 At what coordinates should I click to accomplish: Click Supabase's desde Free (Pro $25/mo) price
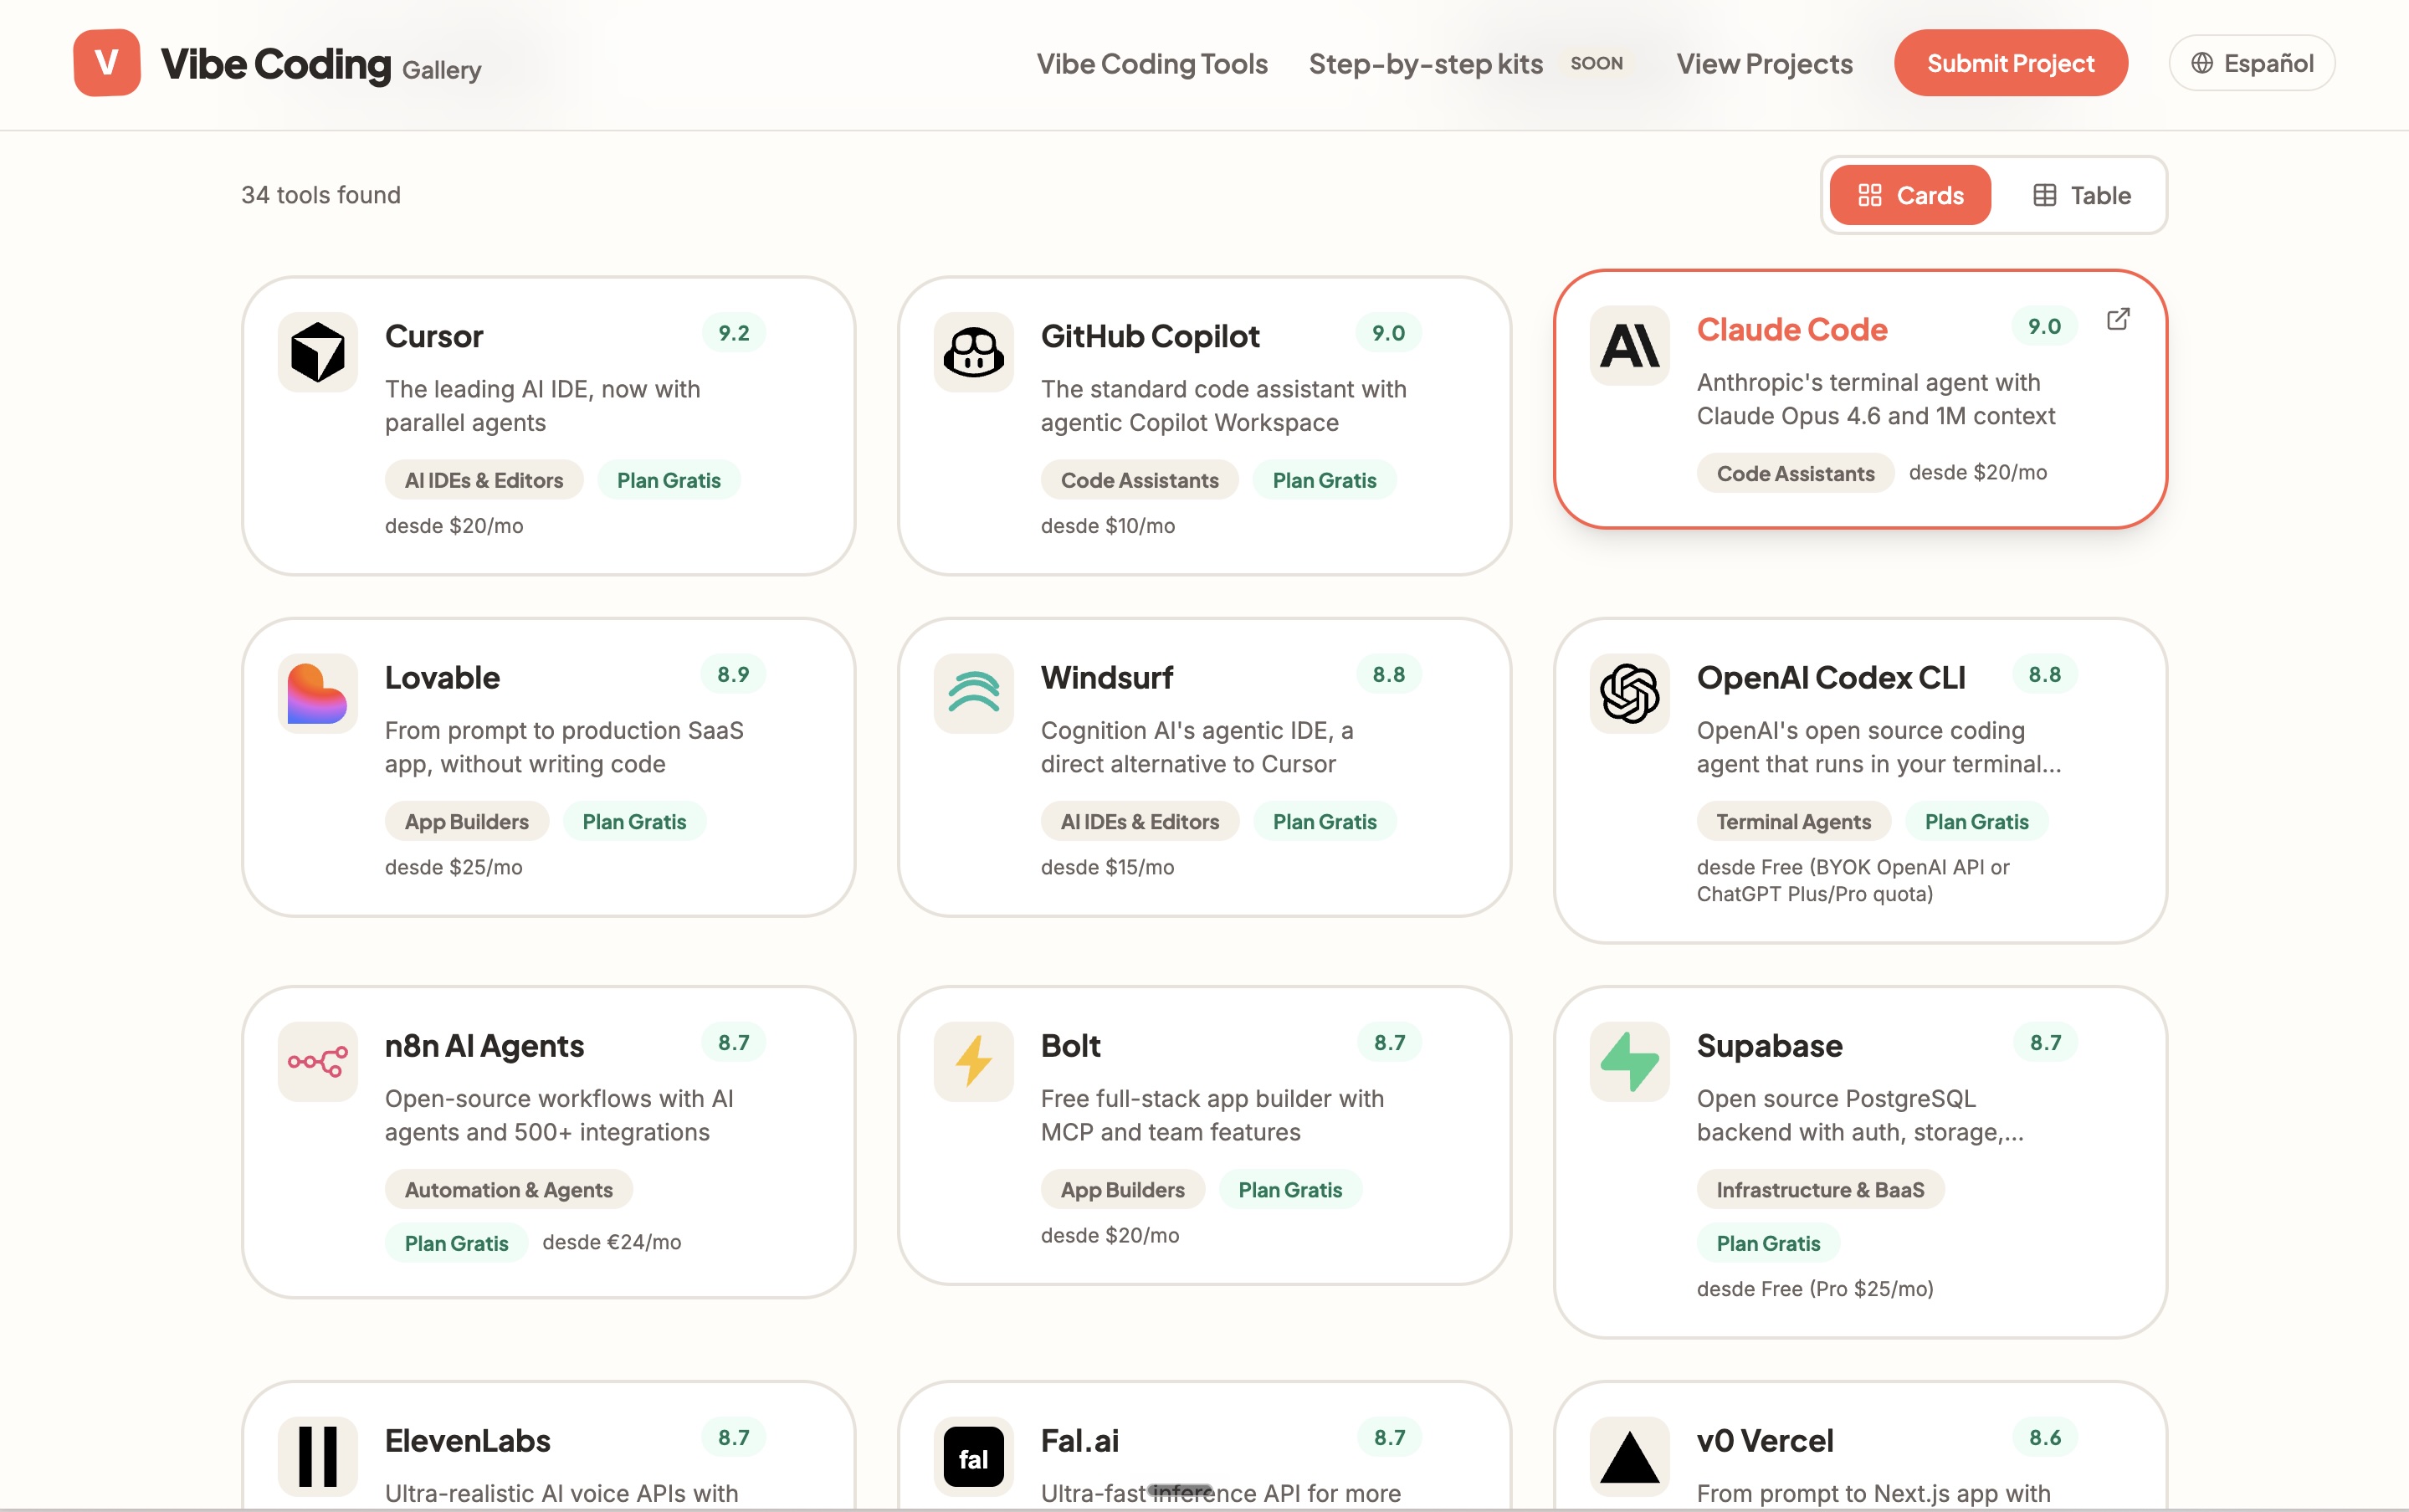(x=1815, y=1288)
